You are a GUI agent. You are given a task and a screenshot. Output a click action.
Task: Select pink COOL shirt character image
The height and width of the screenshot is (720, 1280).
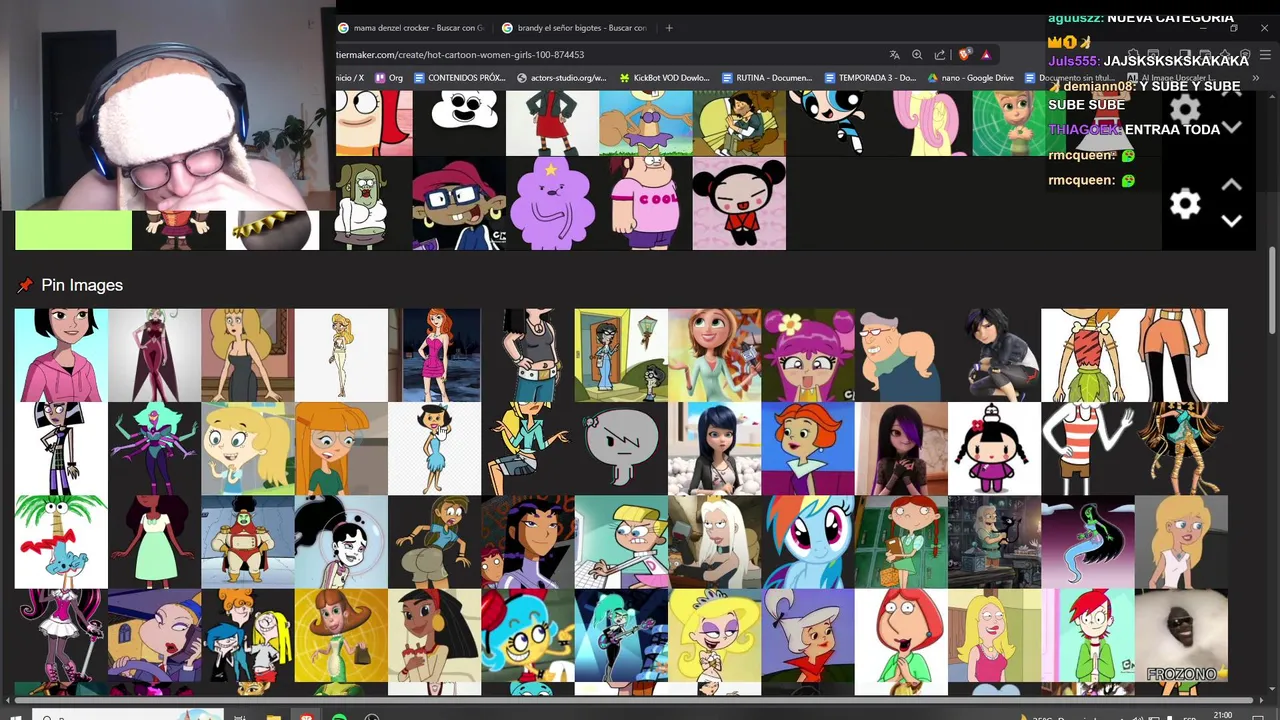pyautogui.click(x=646, y=203)
